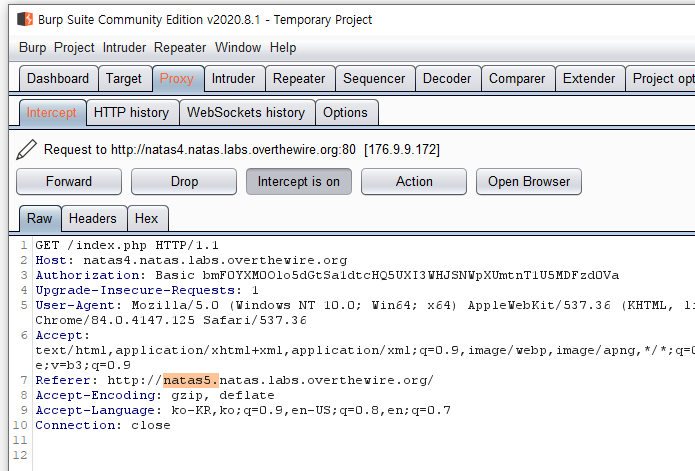Viewport: 695px width, 471px height.
Task: Toggle the Intercept is on button
Action: tap(299, 182)
